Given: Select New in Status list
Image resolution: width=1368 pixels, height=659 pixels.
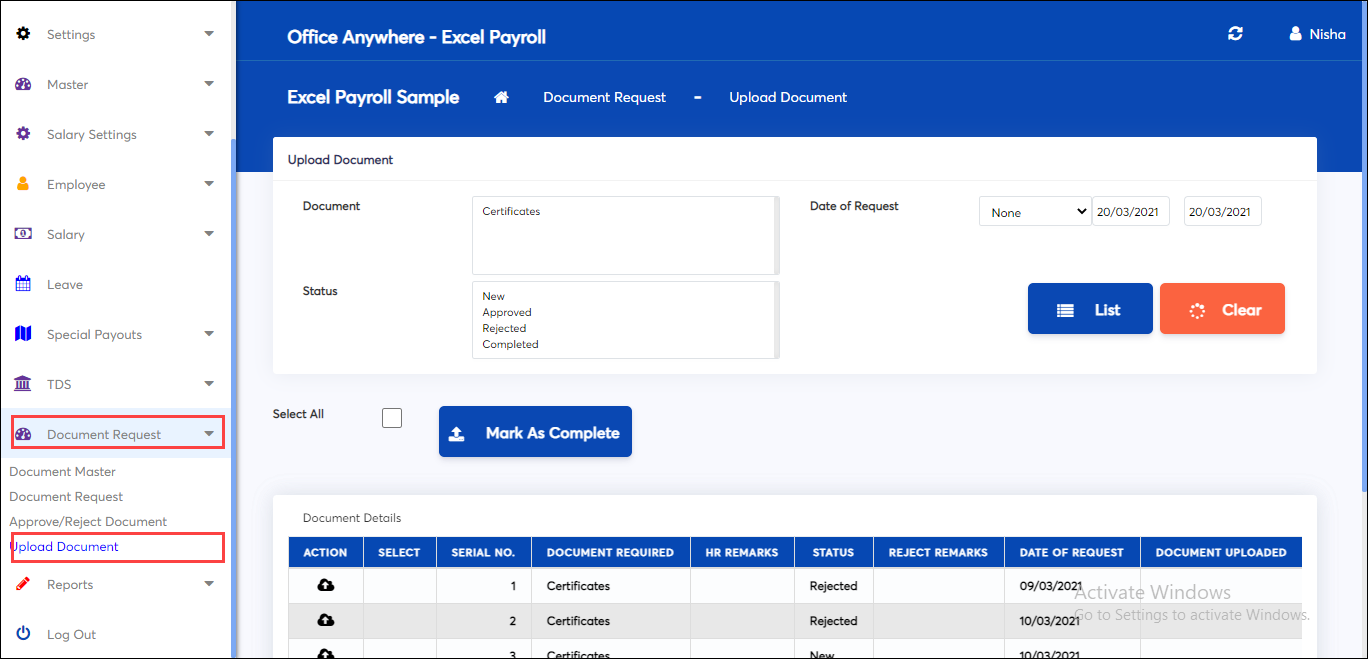Looking at the screenshot, I should click(494, 297).
